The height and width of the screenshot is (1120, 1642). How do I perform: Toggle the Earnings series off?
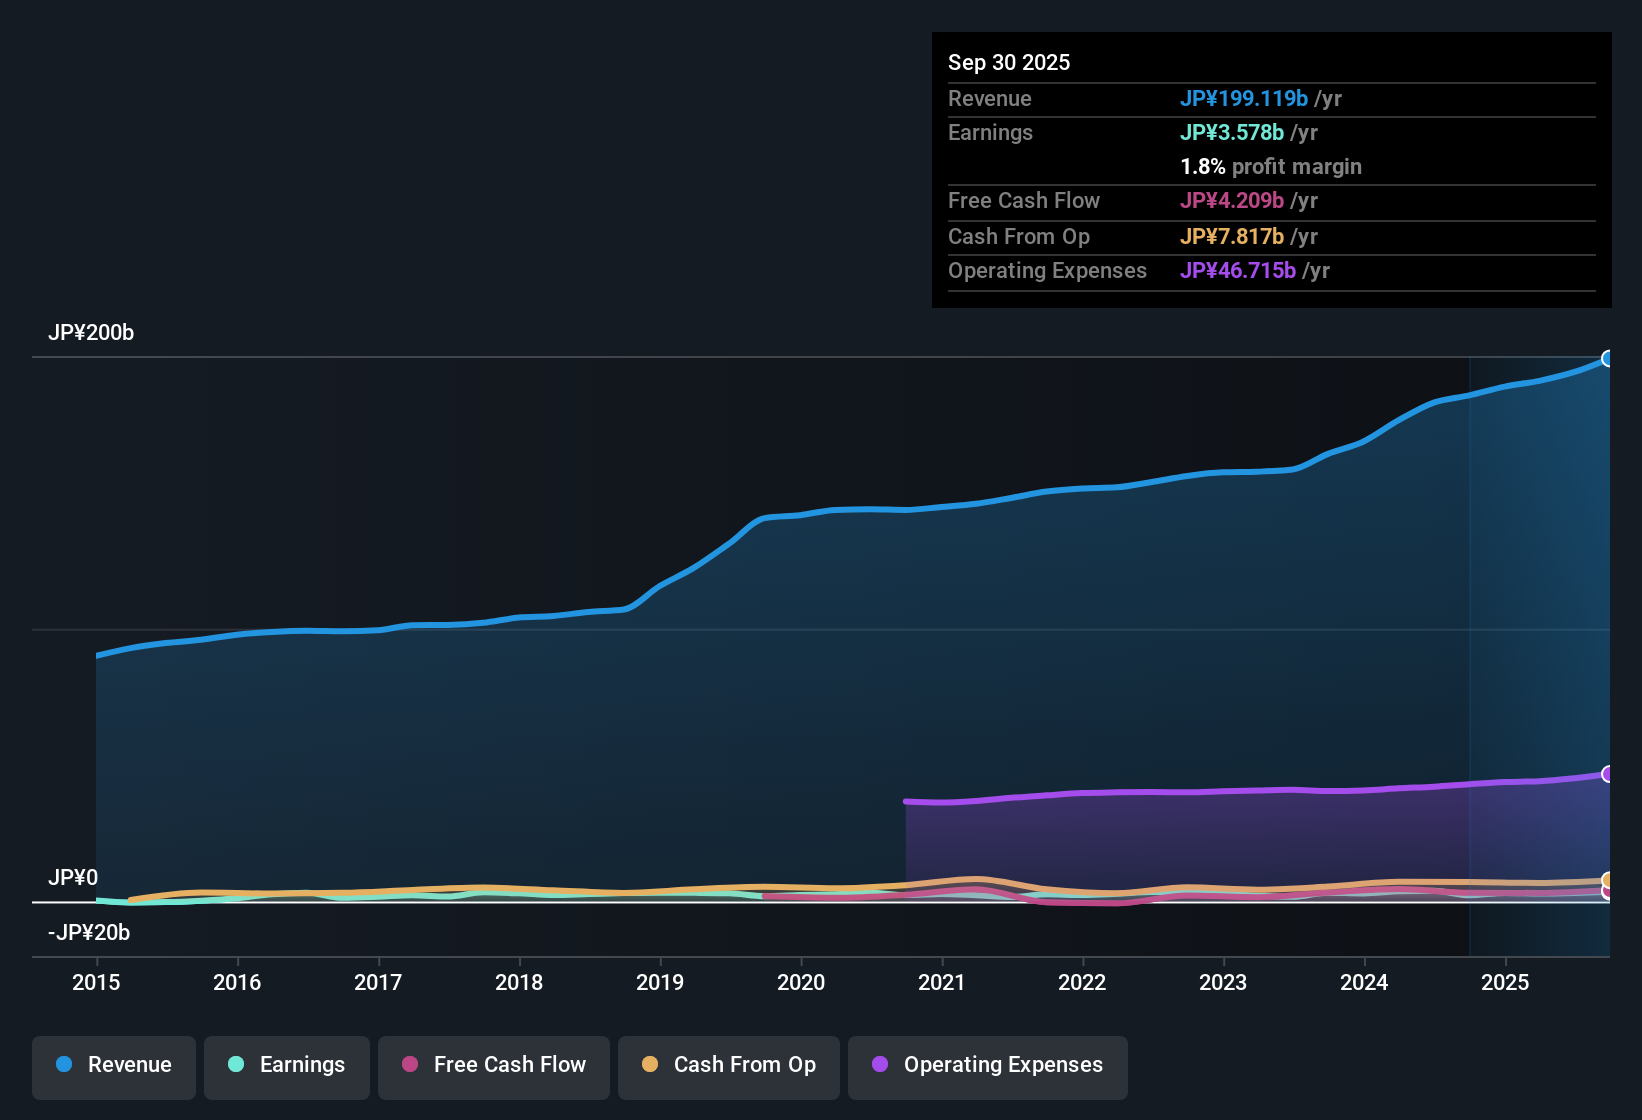287,1067
